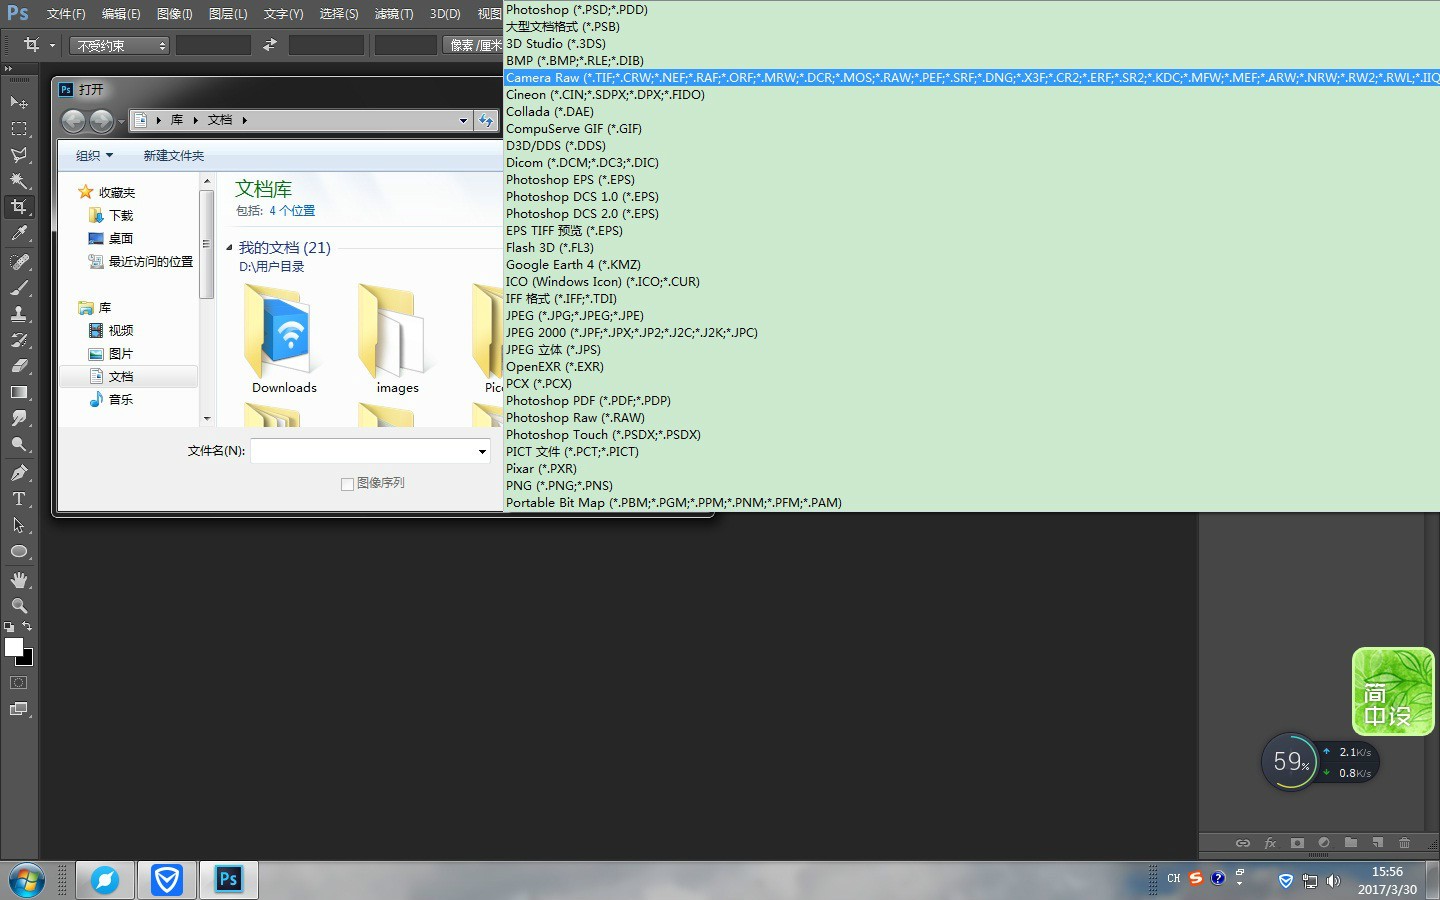
Task: Collapse the 我的文档 (21) group
Action: [229, 247]
